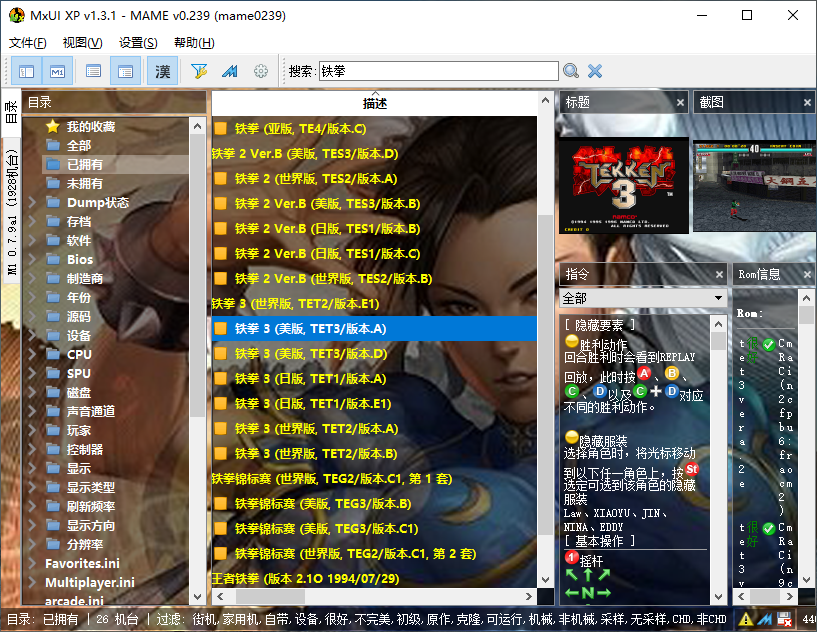This screenshot has height=632, width=817.
Task: Click the MAME launch icon on toolbar
Action: pyautogui.click(x=228, y=71)
